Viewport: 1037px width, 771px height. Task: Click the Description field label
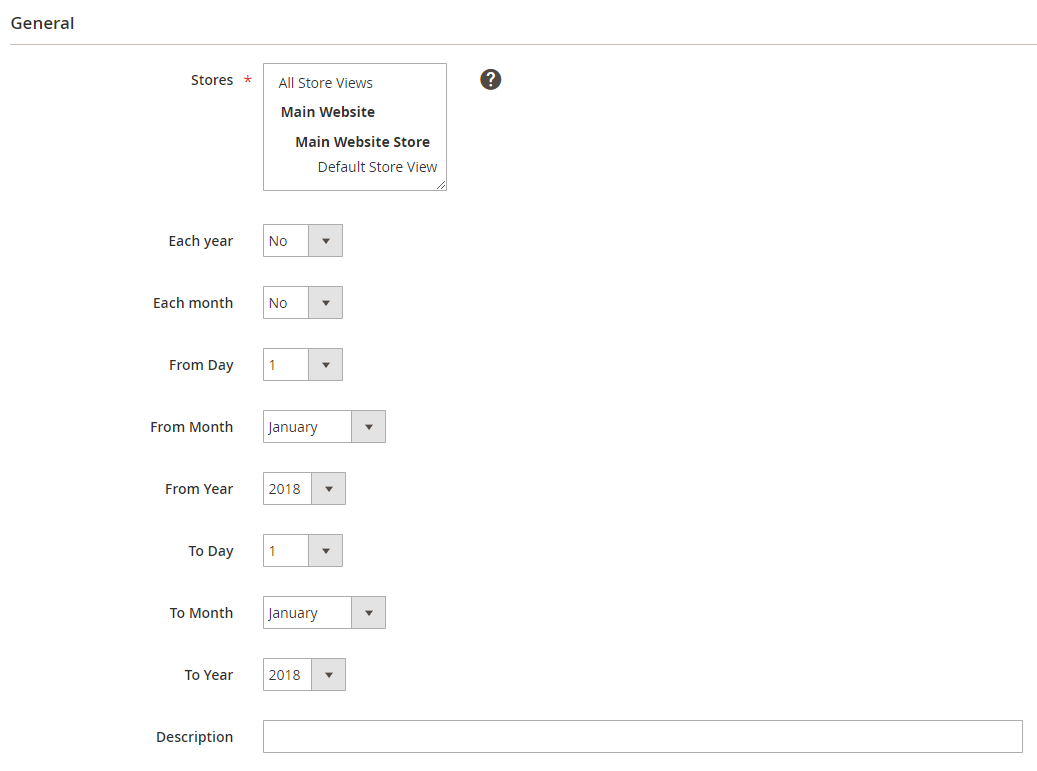tap(194, 737)
